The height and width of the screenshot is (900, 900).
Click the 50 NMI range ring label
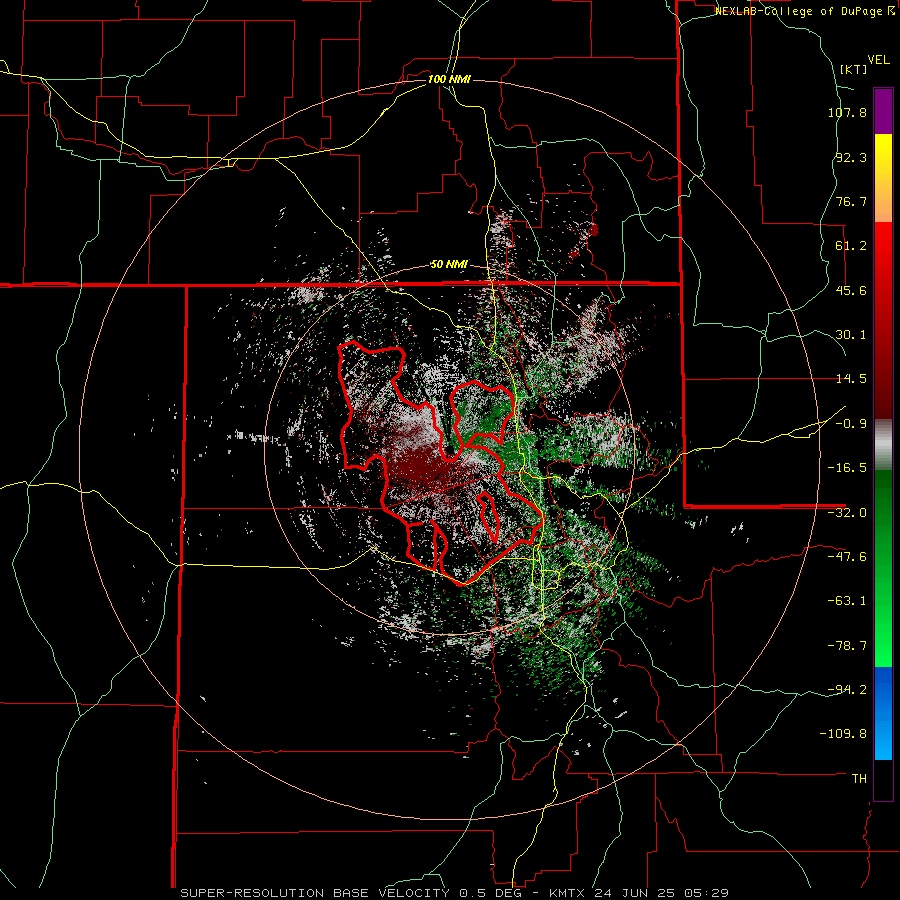(x=449, y=265)
